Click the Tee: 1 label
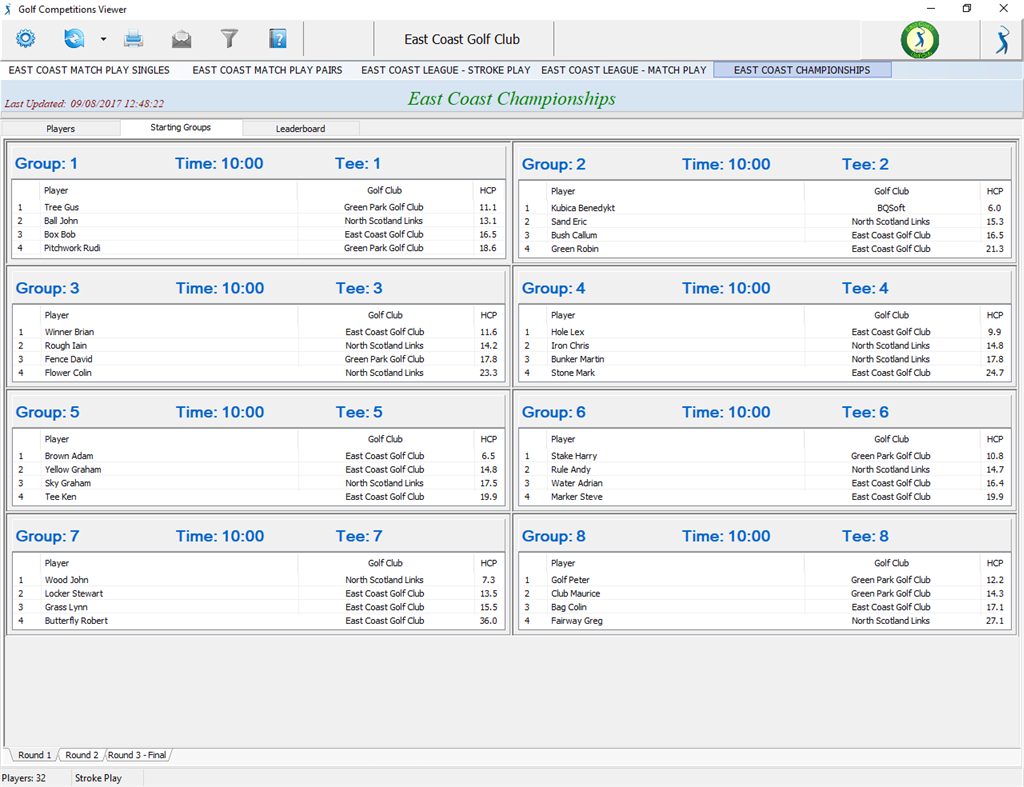This screenshot has height=787, width=1024. pyautogui.click(x=358, y=163)
